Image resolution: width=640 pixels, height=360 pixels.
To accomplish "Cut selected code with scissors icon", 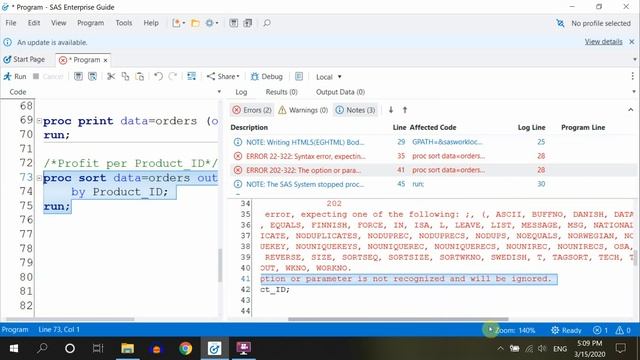I will tap(111, 77).
